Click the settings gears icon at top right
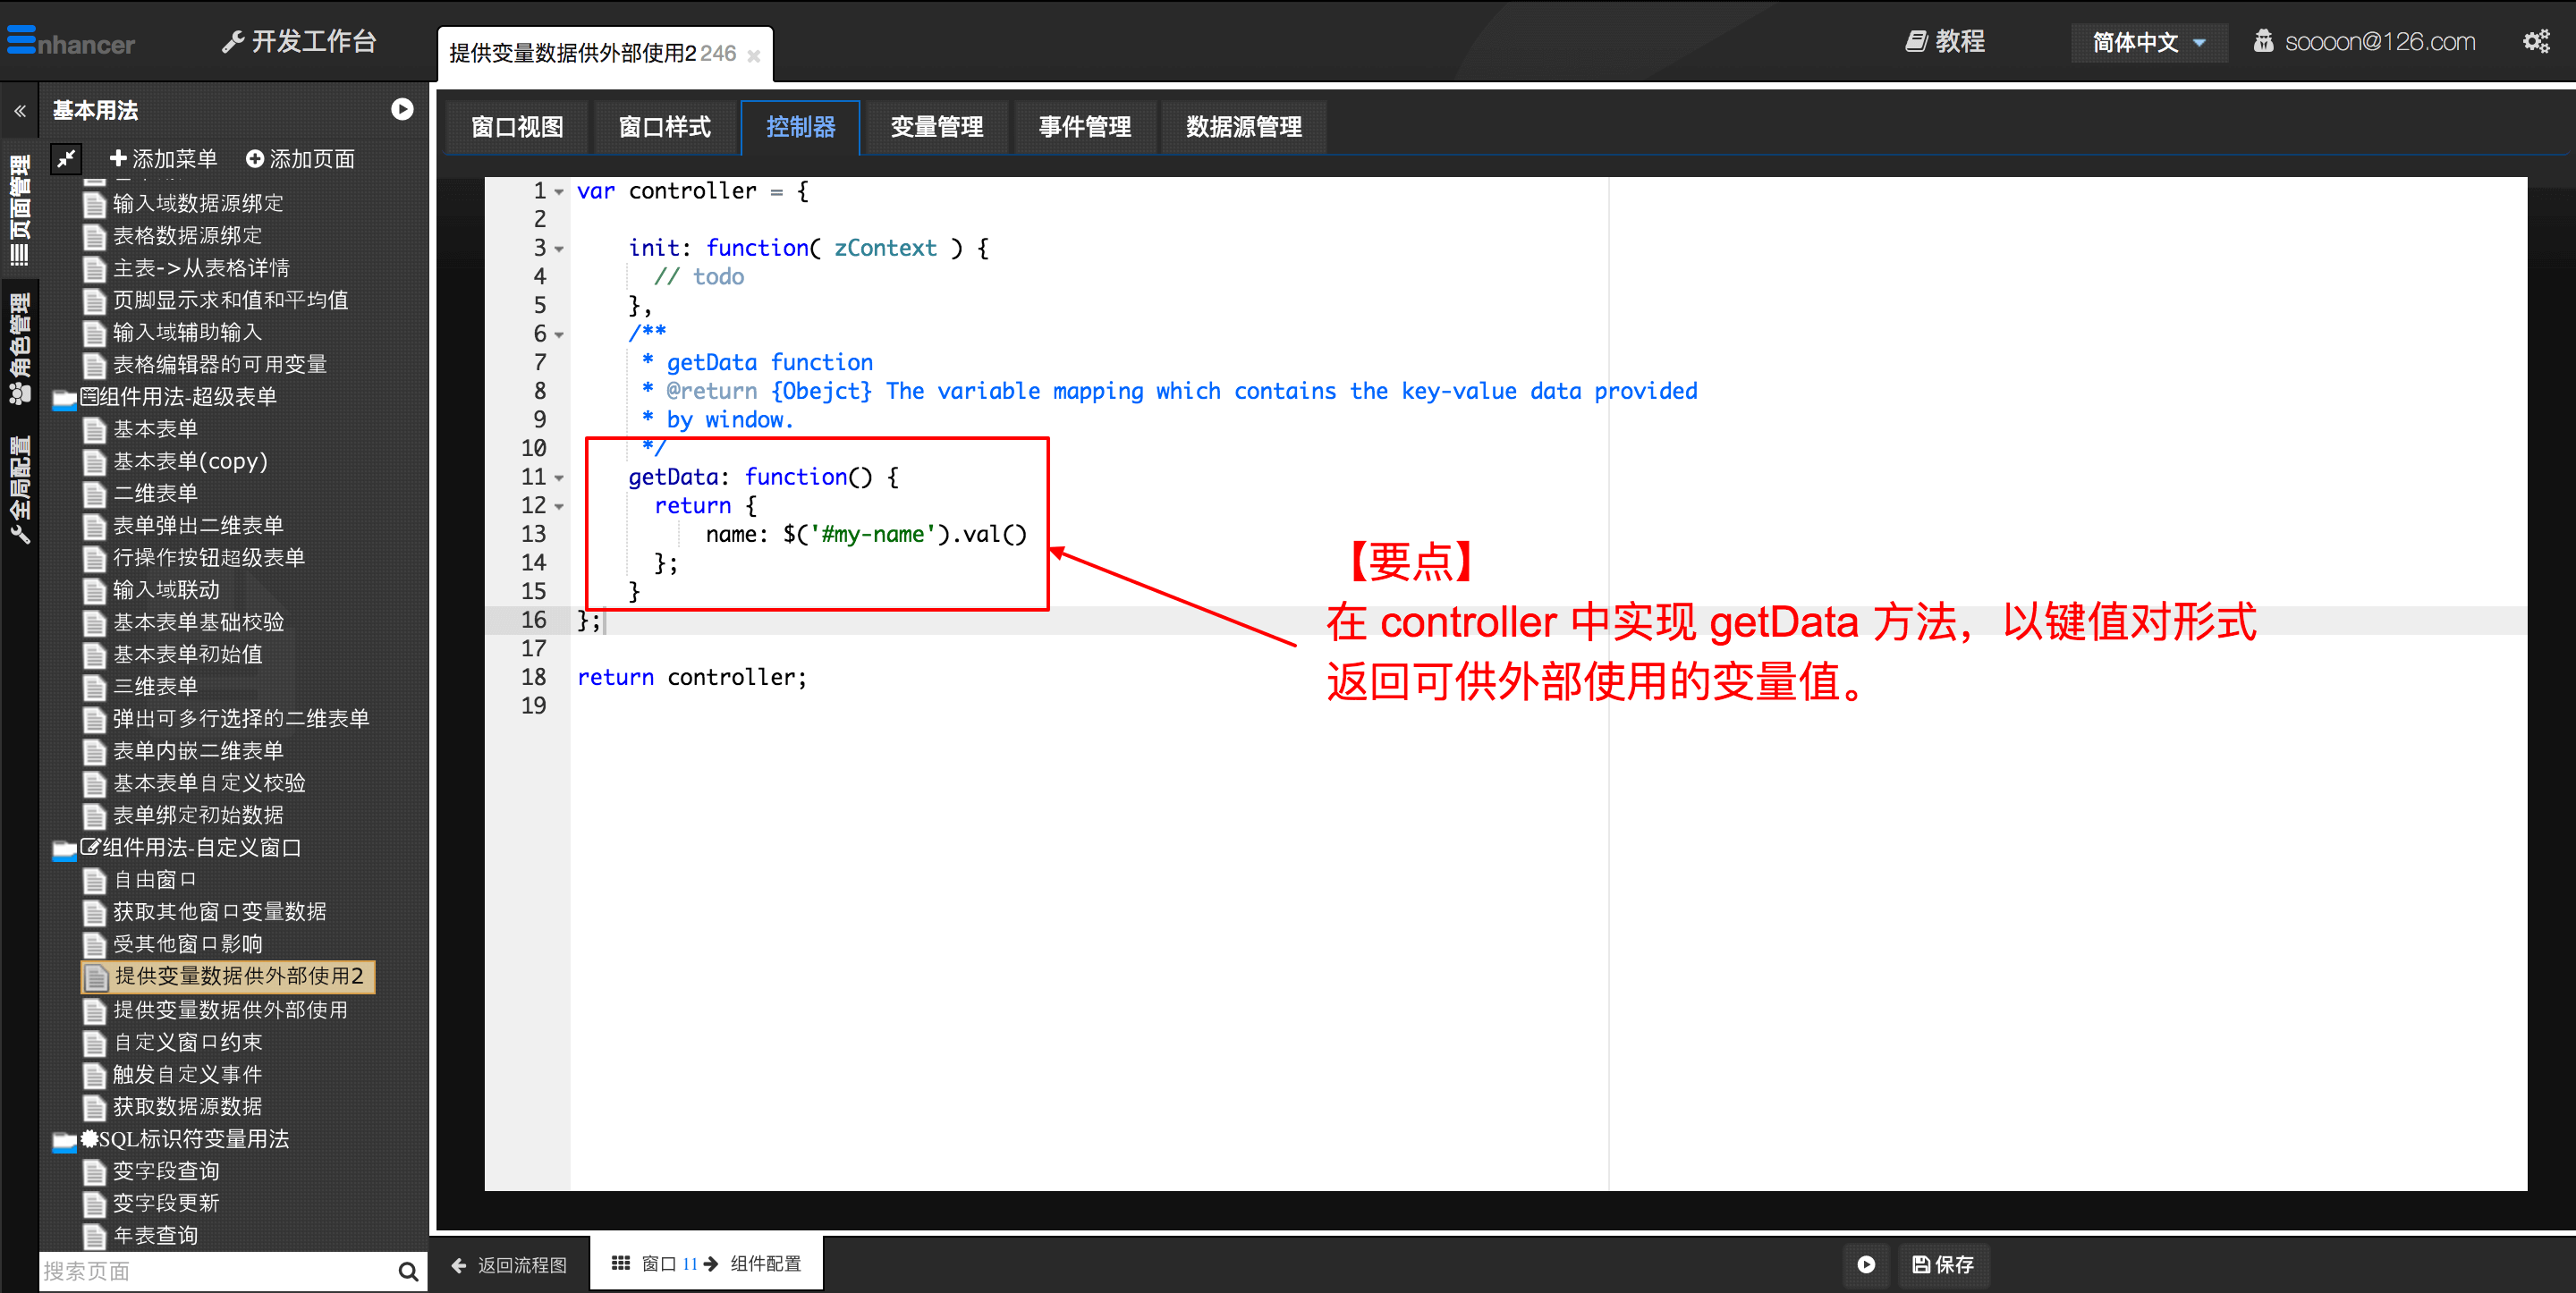Screen dimensions: 2576x1293 click(2535, 41)
